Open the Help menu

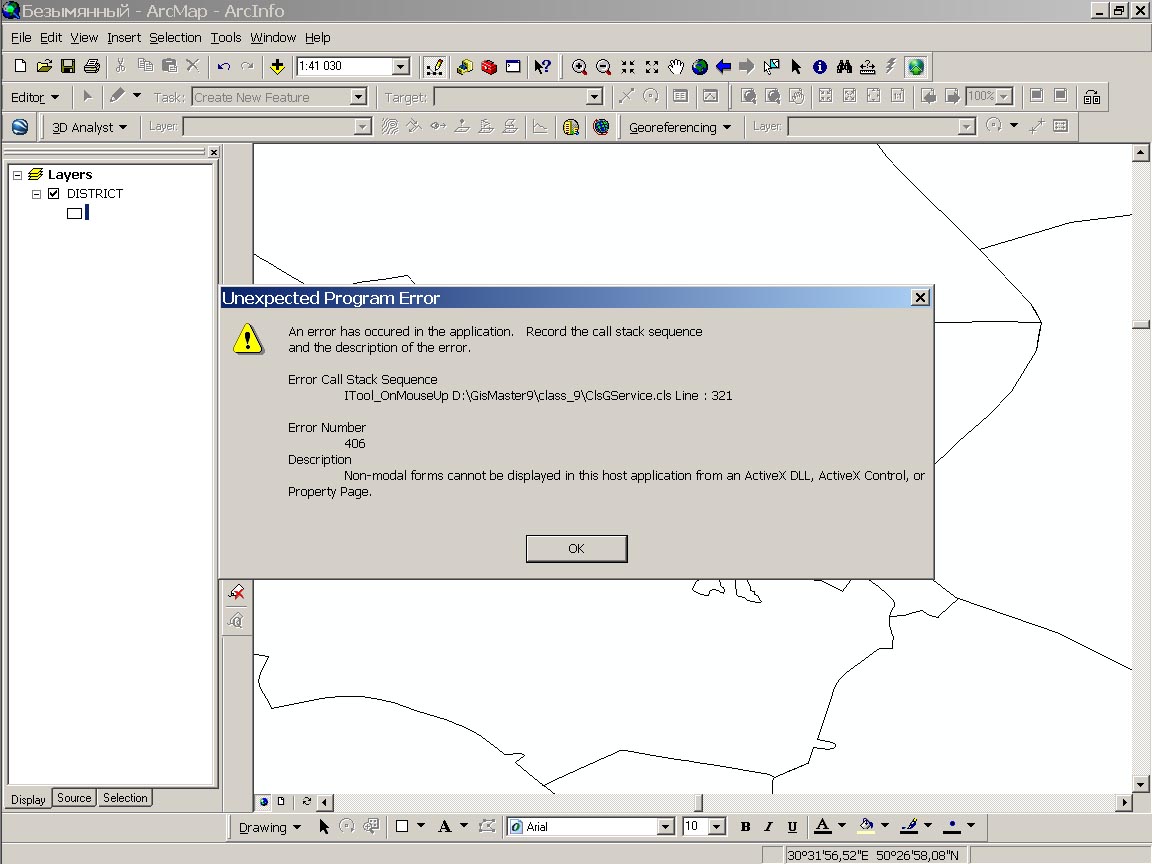tap(317, 37)
